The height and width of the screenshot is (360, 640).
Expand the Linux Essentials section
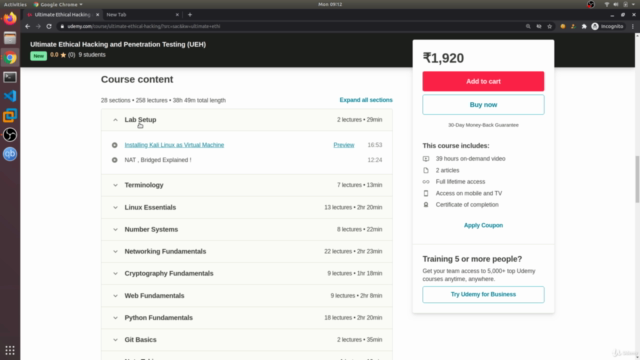[247, 207]
